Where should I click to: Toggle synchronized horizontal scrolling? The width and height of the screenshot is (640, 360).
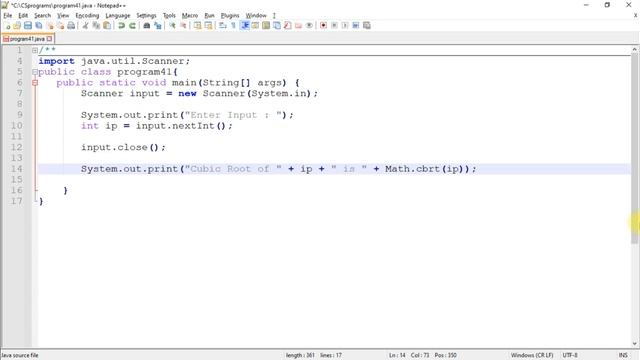209,26
